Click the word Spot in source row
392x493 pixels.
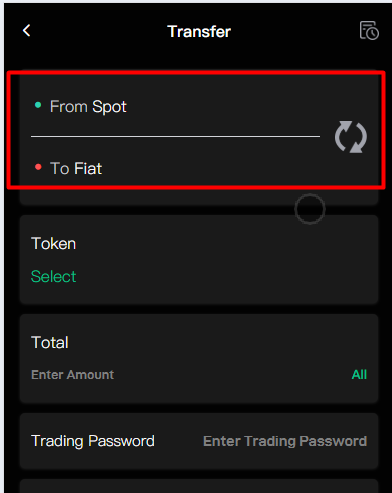coord(109,107)
